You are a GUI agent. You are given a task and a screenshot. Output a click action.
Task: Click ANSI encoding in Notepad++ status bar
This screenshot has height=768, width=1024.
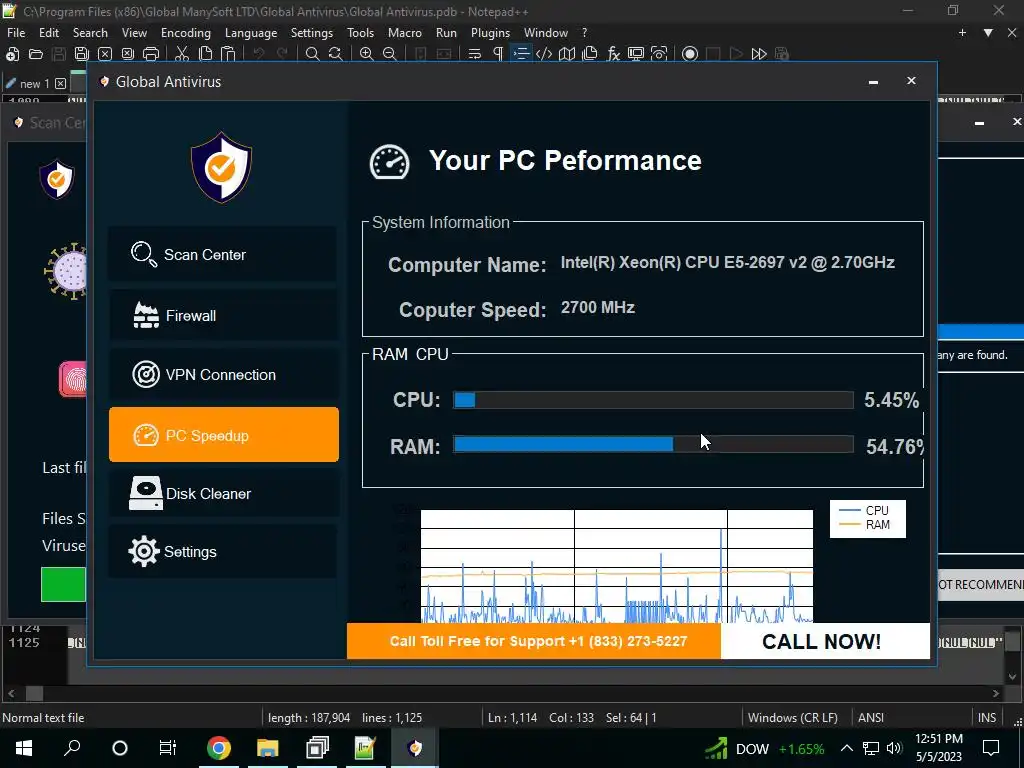[x=871, y=718]
